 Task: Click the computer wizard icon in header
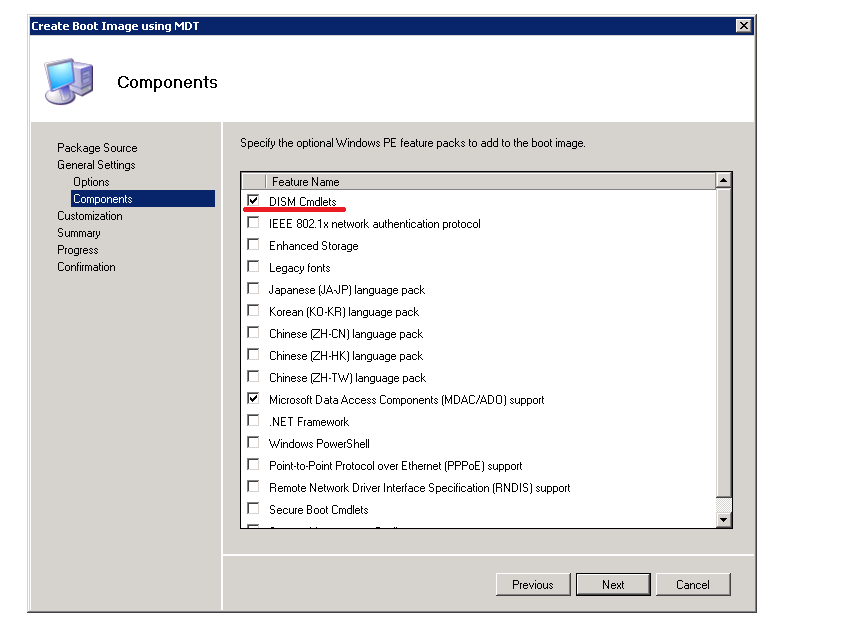tap(68, 82)
